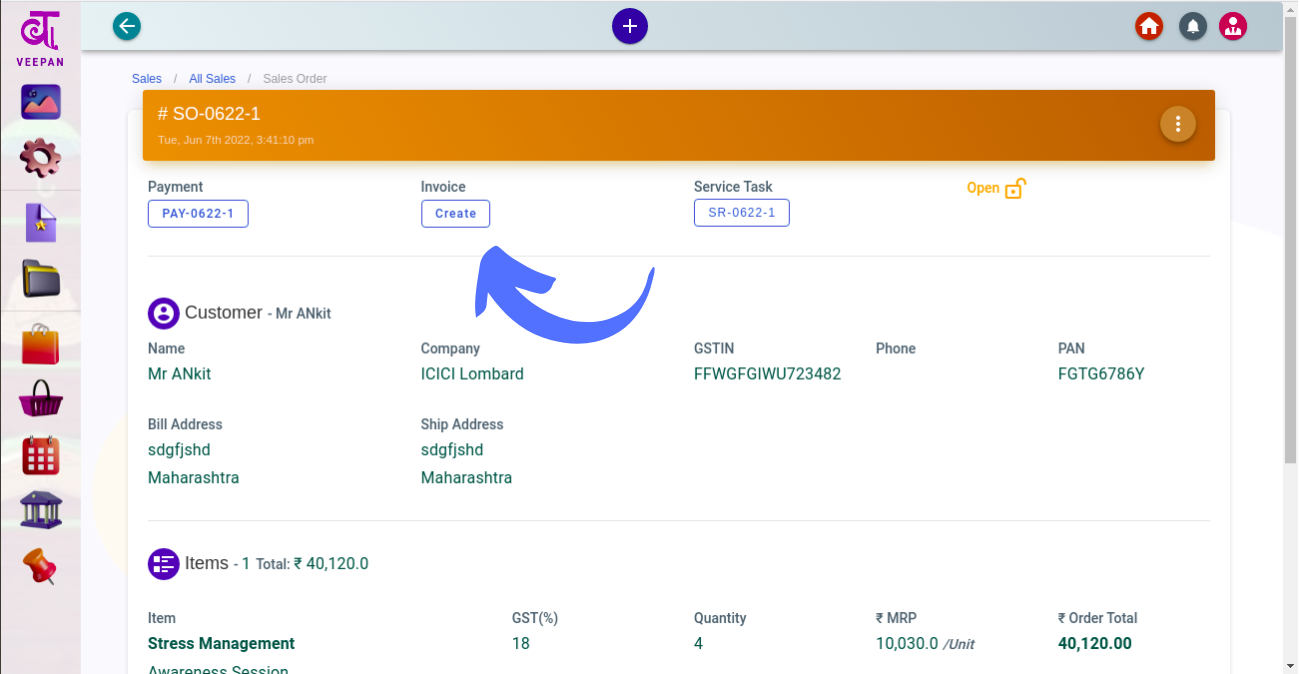
Task: Open settings gear in sidebar
Action: click(x=40, y=157)
